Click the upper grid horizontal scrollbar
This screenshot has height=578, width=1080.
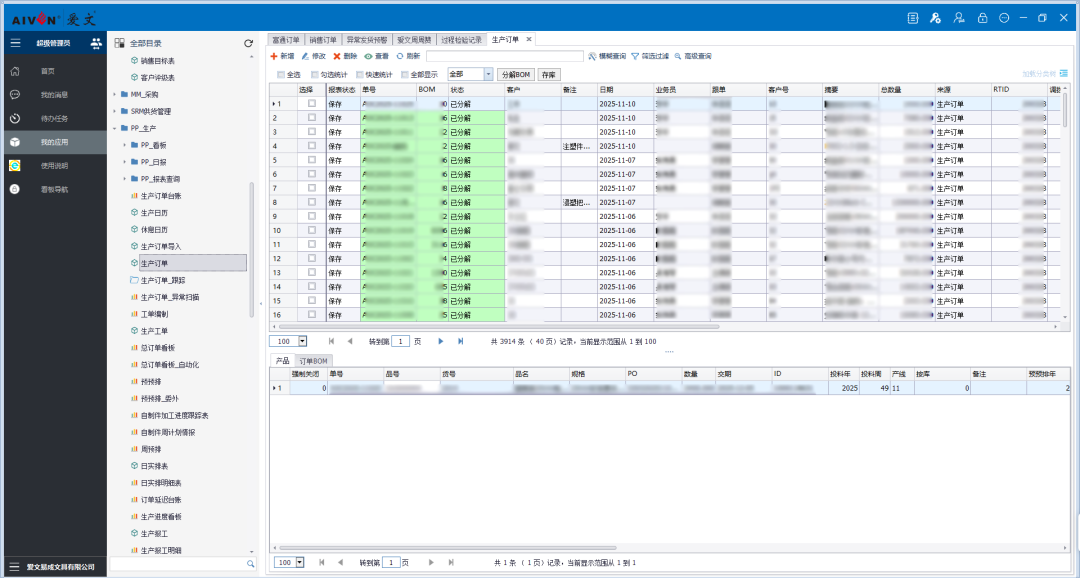click(x=499, y=327)
